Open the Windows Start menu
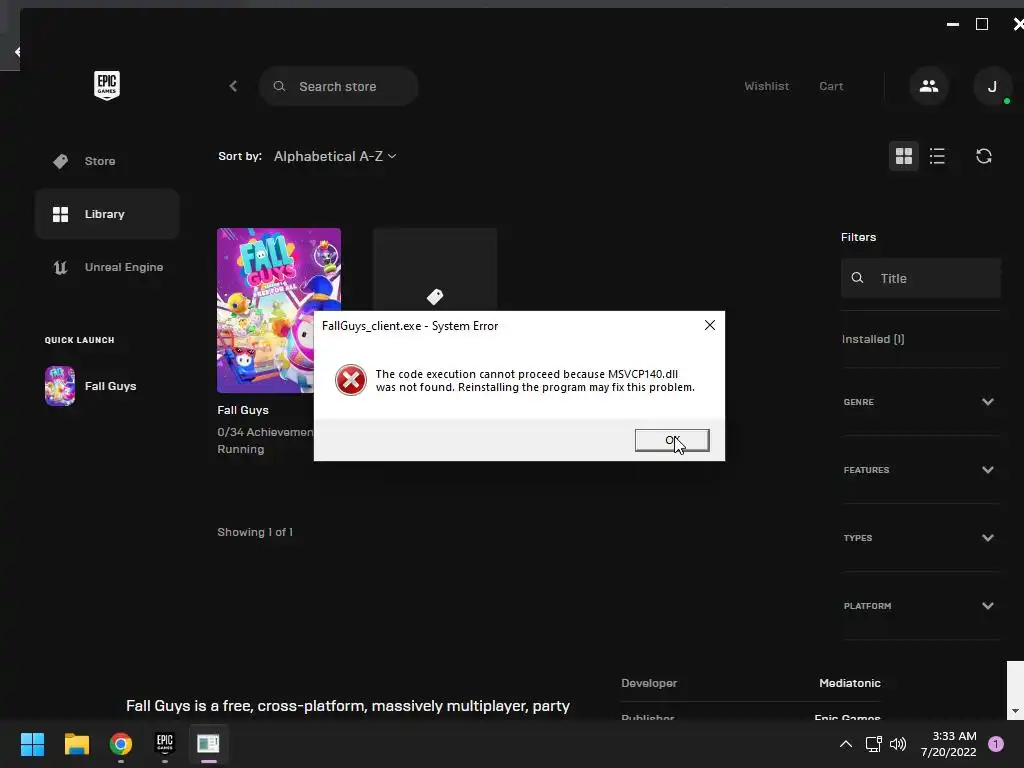The height and width of the screenshot is (768, 1024). [x=32, y=744]
